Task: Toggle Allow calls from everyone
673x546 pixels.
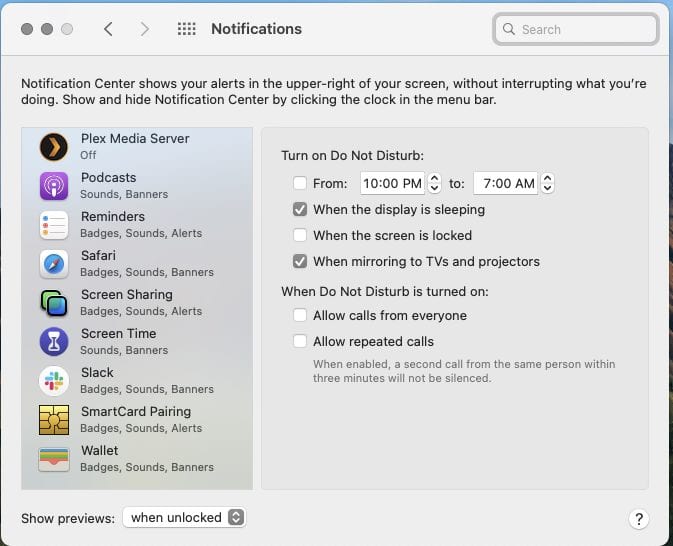Action: (x=300, y=316)
